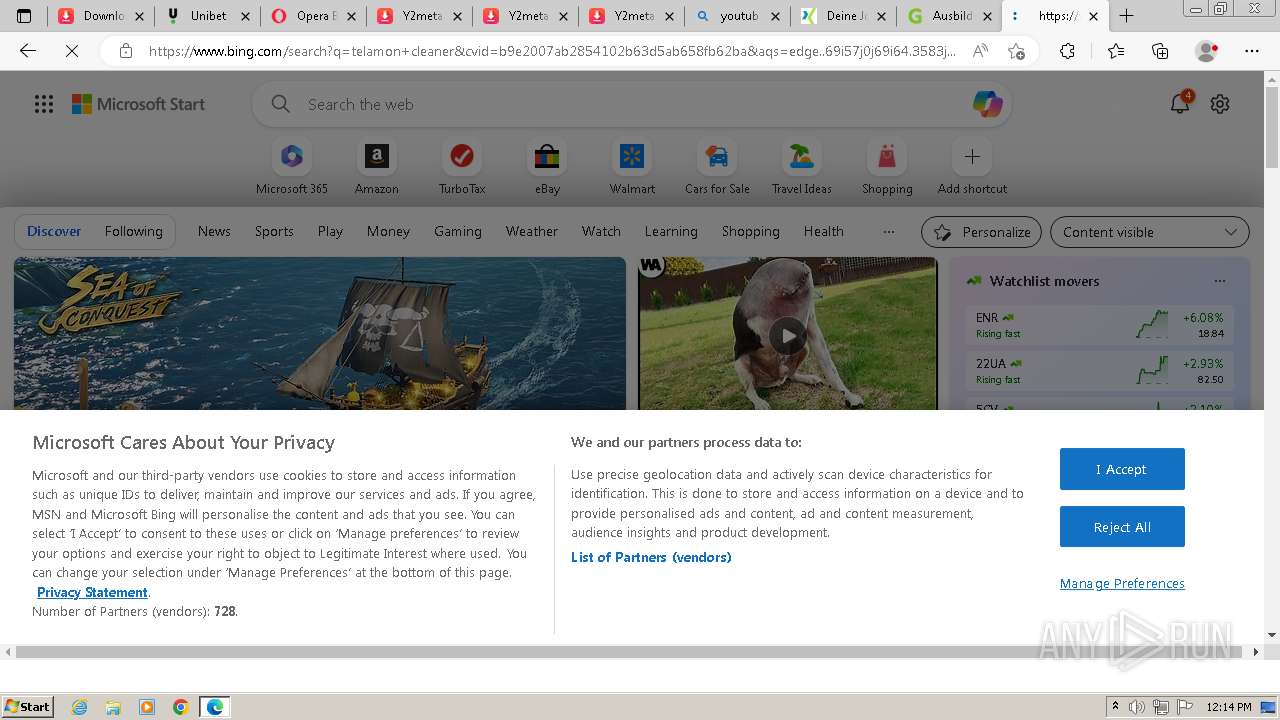This screenshot has width=1280, height=720.
Task: Open the Amazon shortcut
Action: (376, 167)
